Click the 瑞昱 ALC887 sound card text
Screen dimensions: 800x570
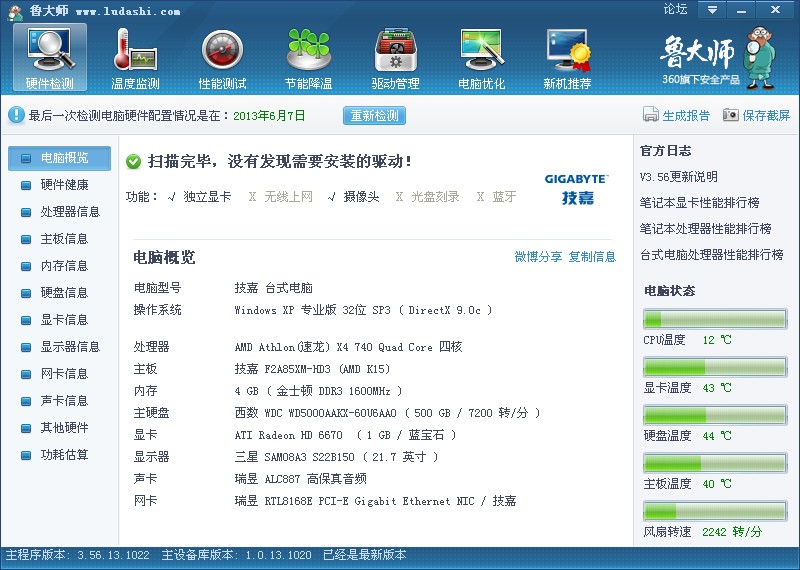301,479
